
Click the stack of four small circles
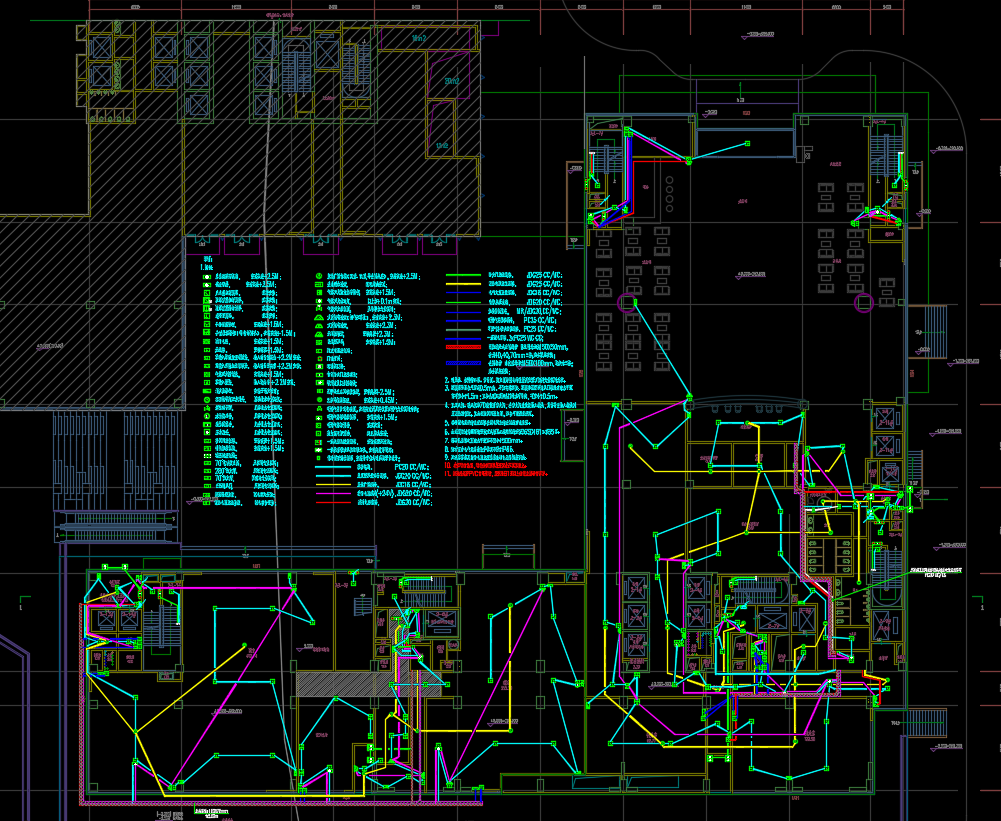click(669, 196)
